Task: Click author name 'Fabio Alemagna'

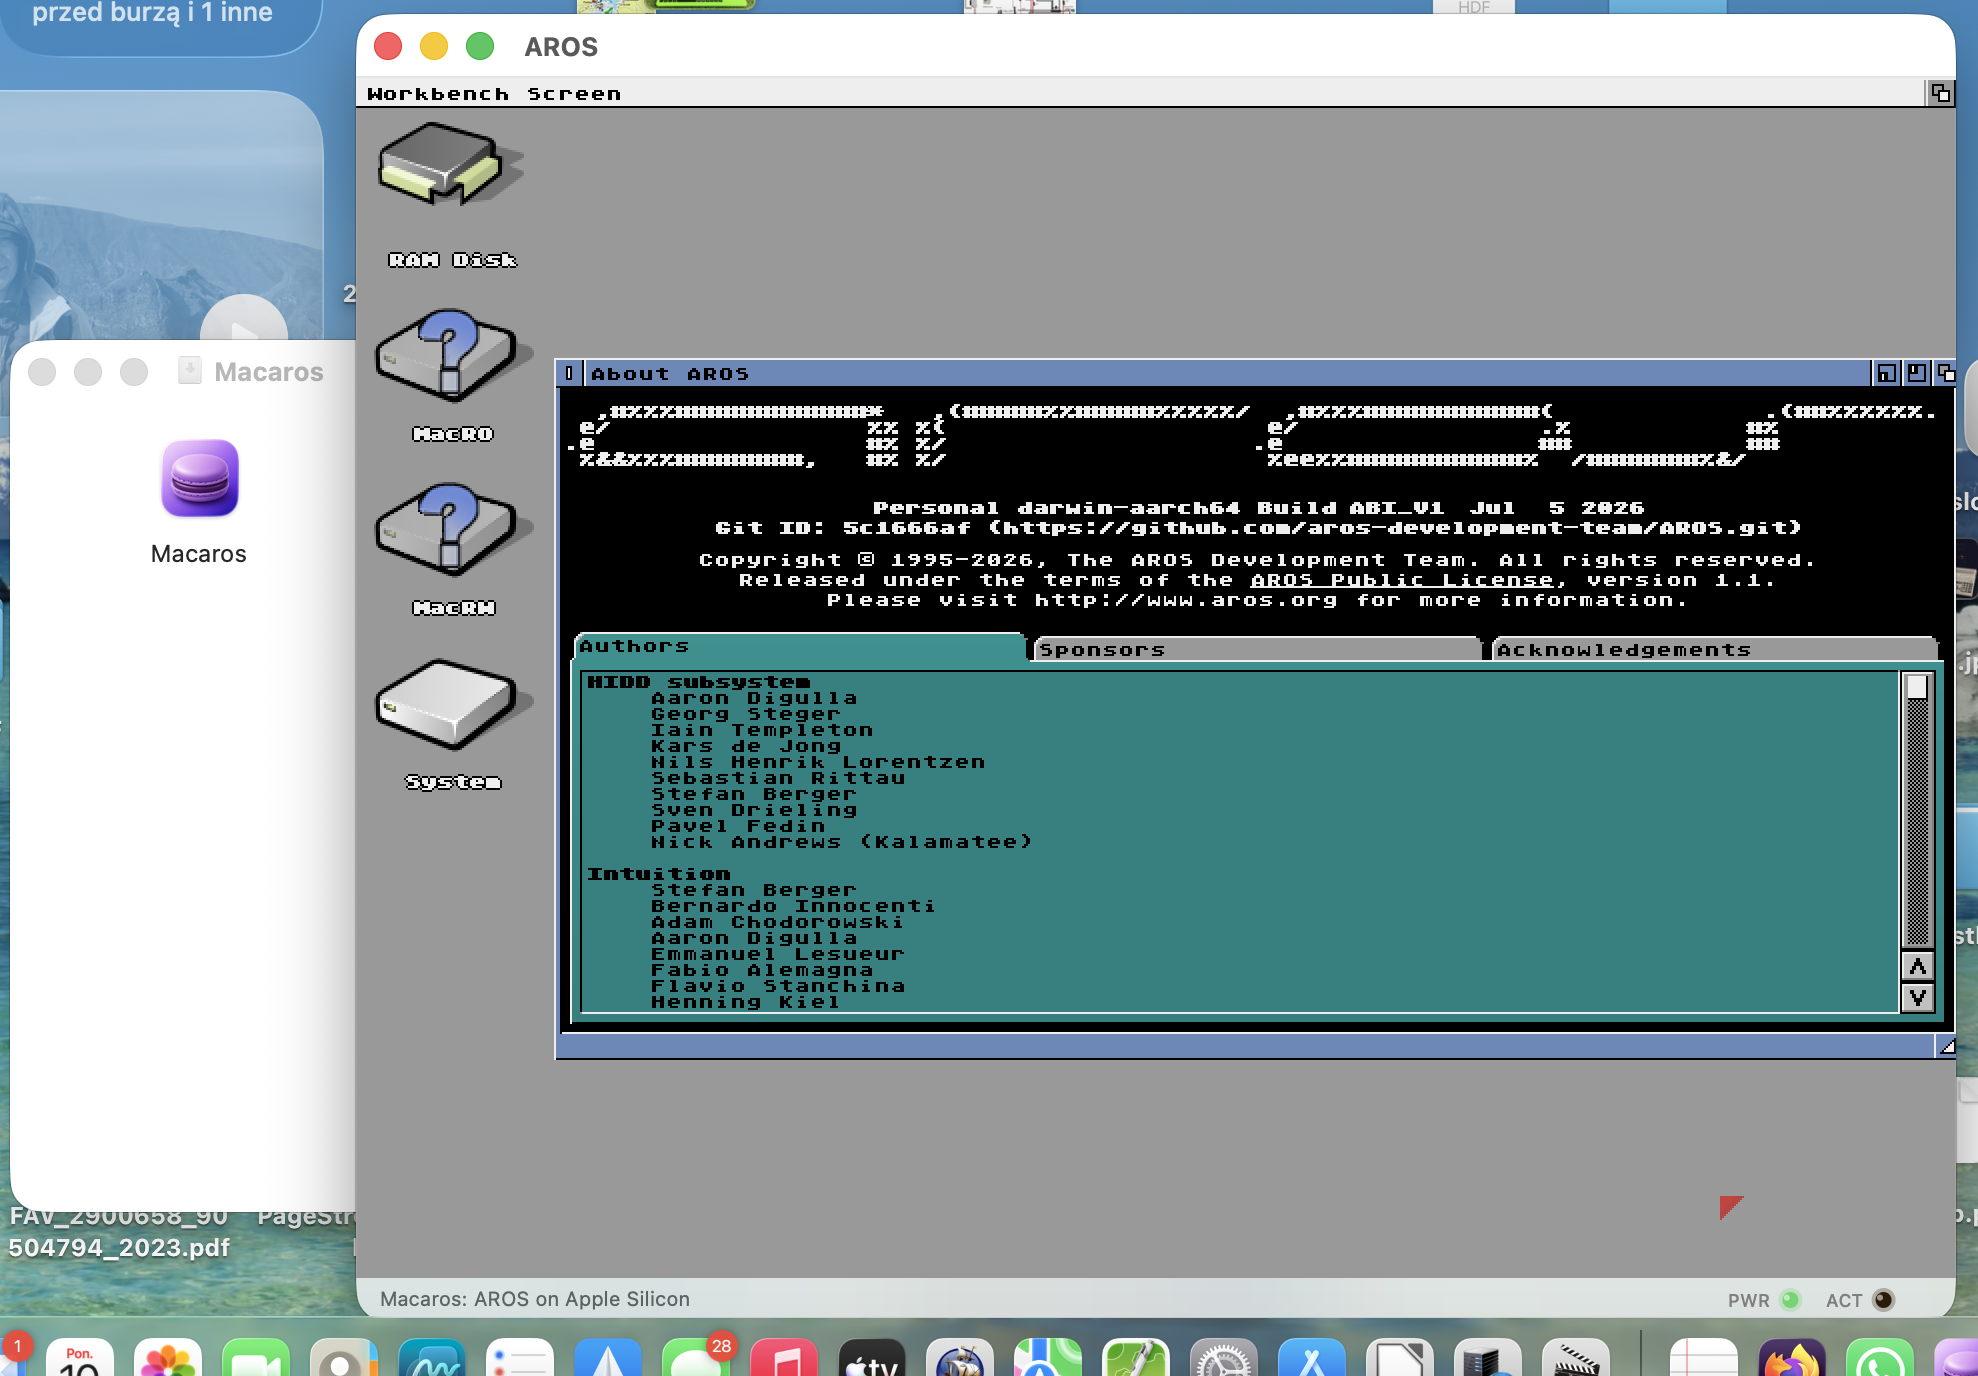Action: pyautogui.click(x=762, y=970)
